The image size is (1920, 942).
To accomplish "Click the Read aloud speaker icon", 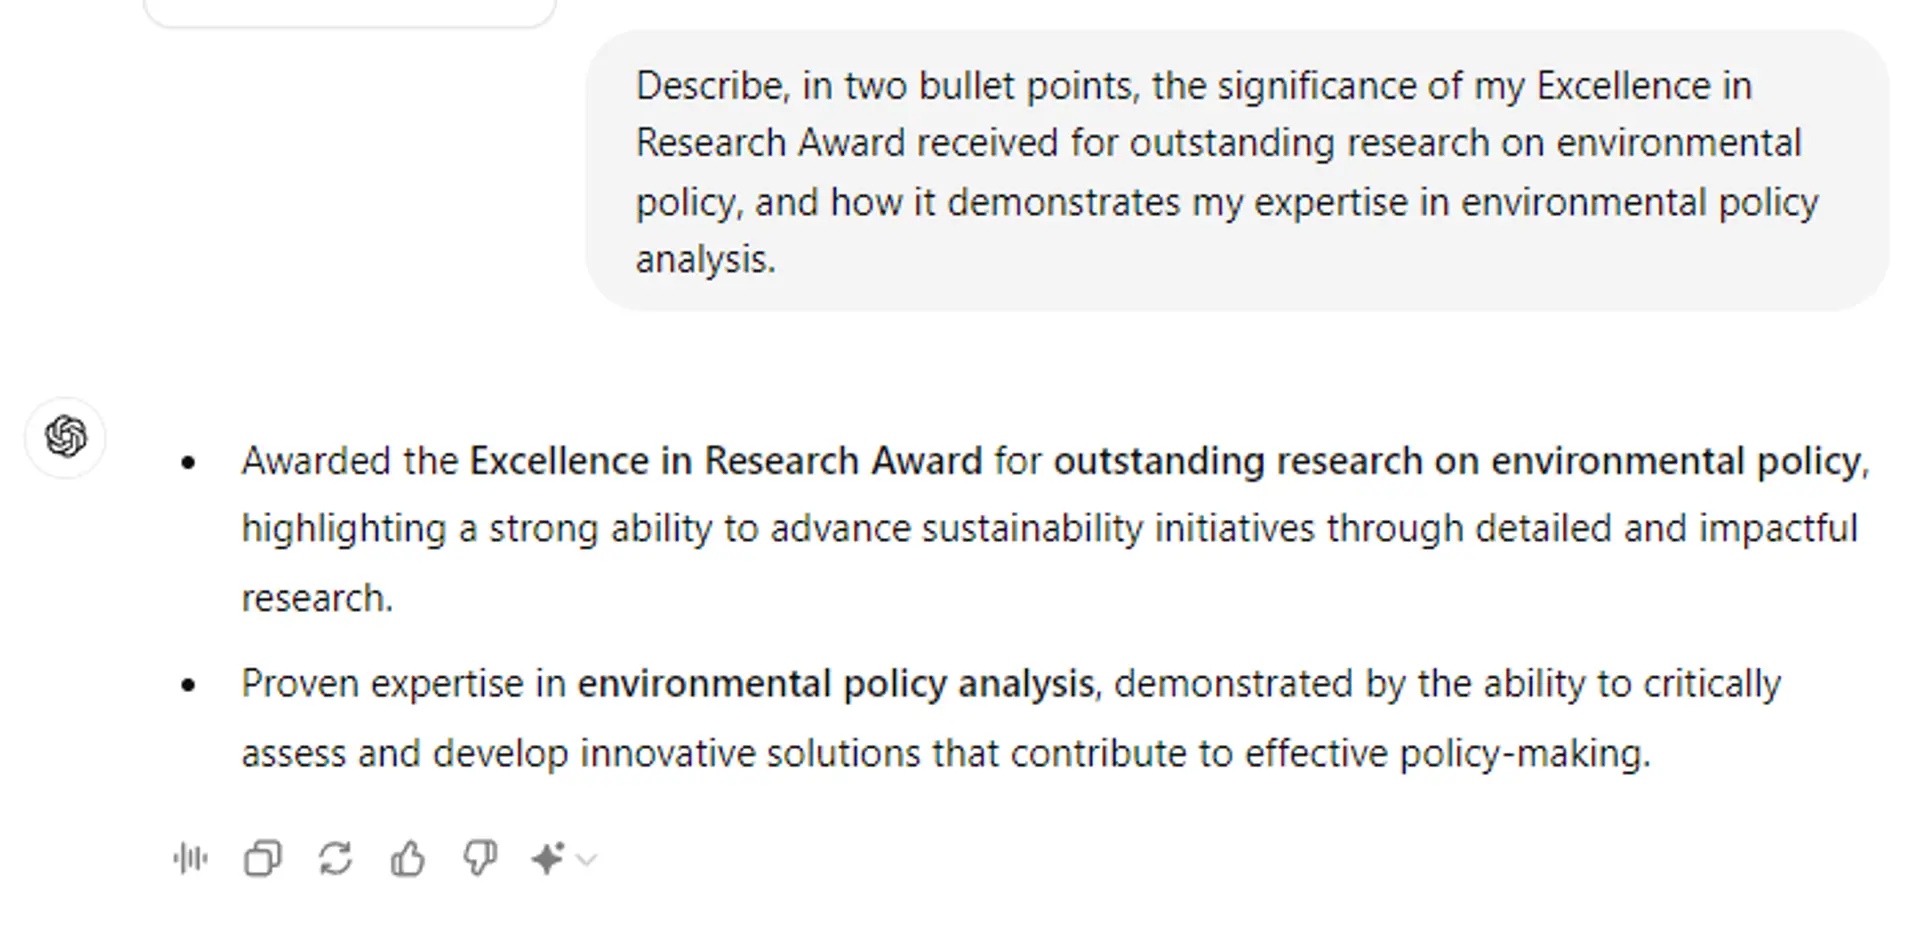I will (x=190, y=859).
